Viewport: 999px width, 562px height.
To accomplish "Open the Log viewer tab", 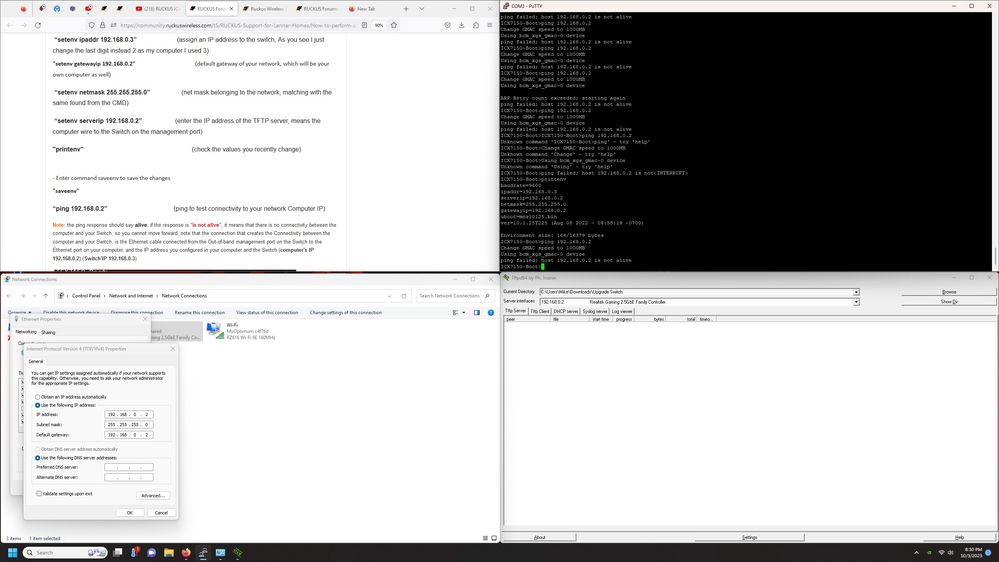I will click(620, 311).
